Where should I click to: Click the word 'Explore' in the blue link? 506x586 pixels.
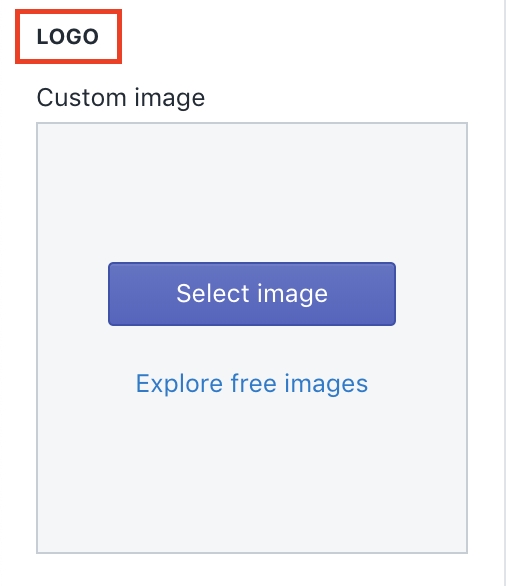coord(179,384)
